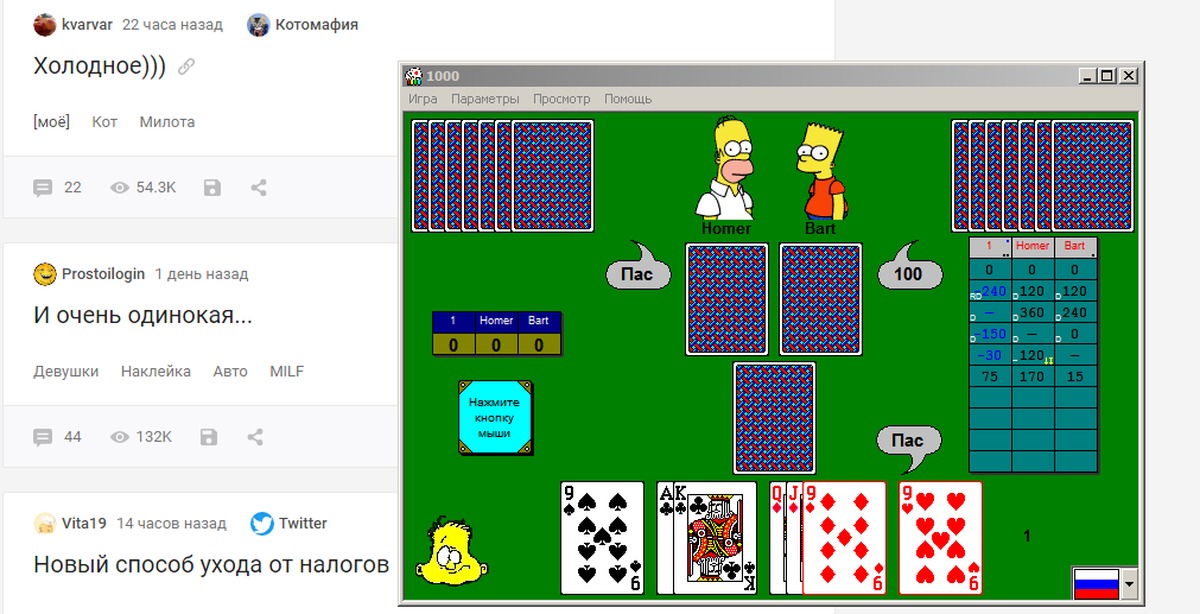The image size is (1200, 614).
Task: Click the 1000 game title bar icon
Action: [x=414, y=76]
